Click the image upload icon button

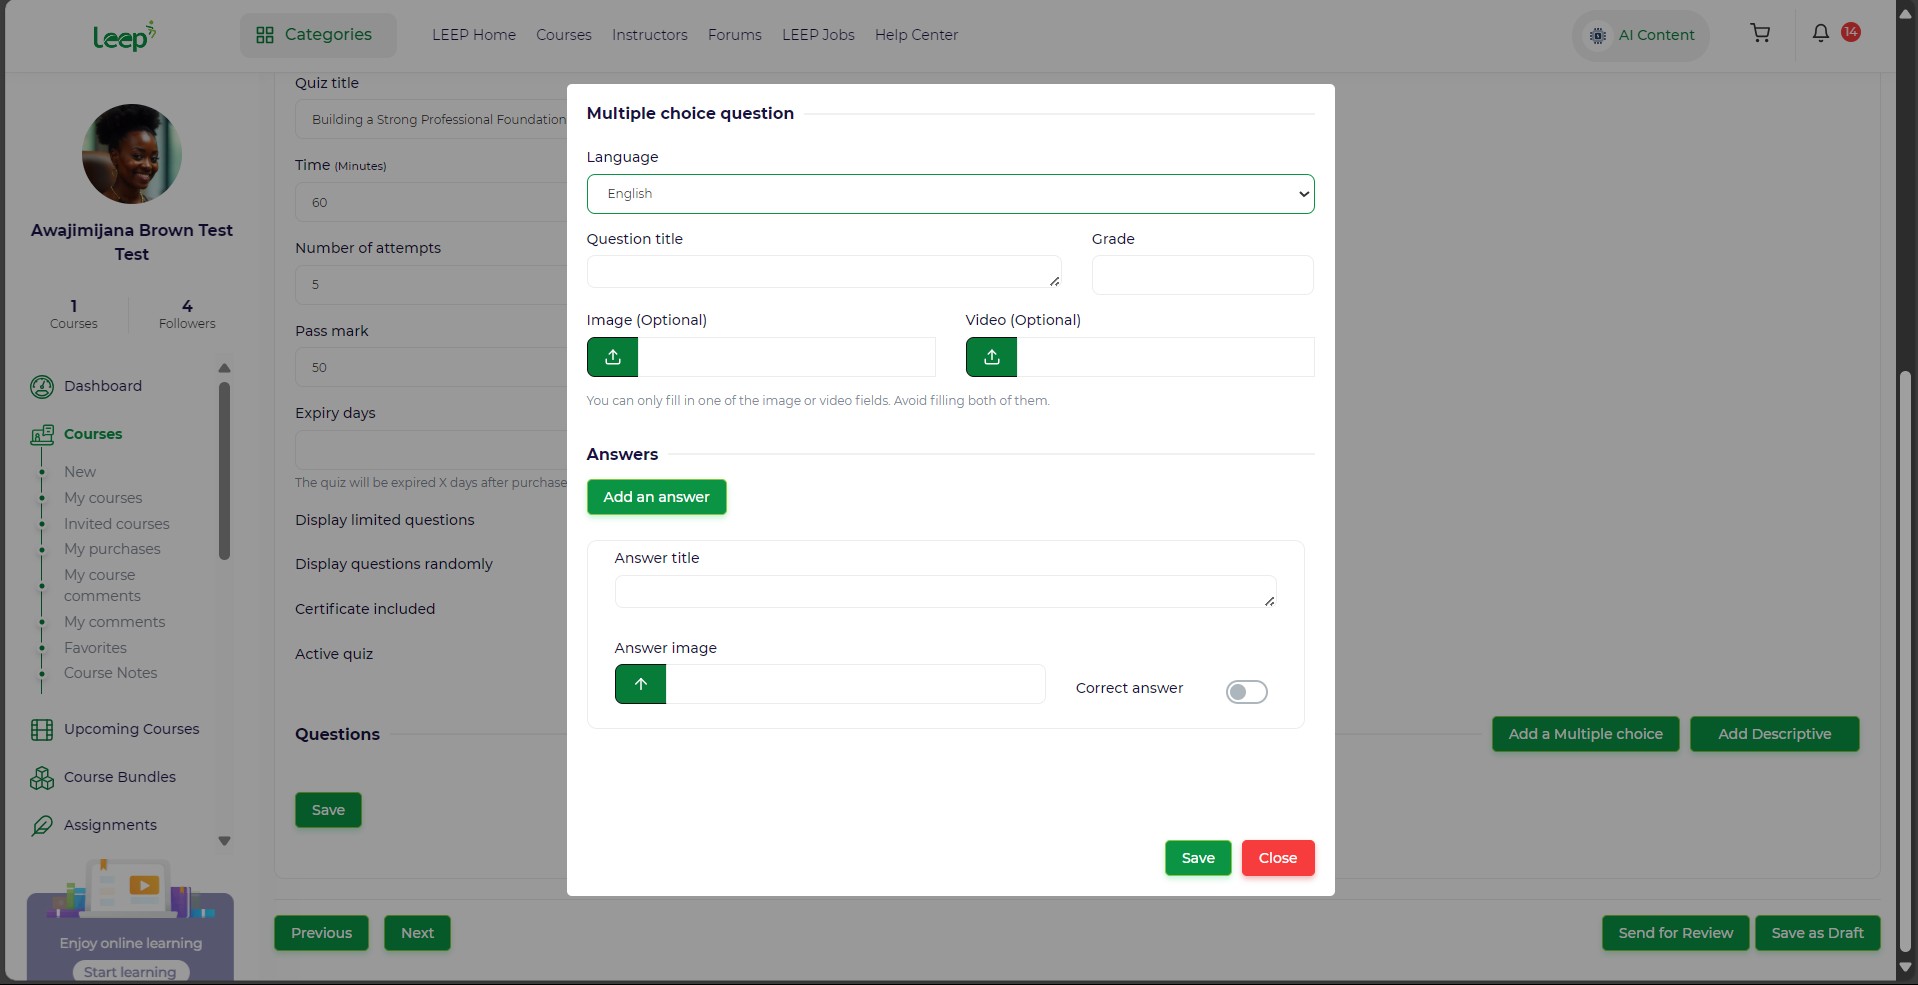(612, 357)
